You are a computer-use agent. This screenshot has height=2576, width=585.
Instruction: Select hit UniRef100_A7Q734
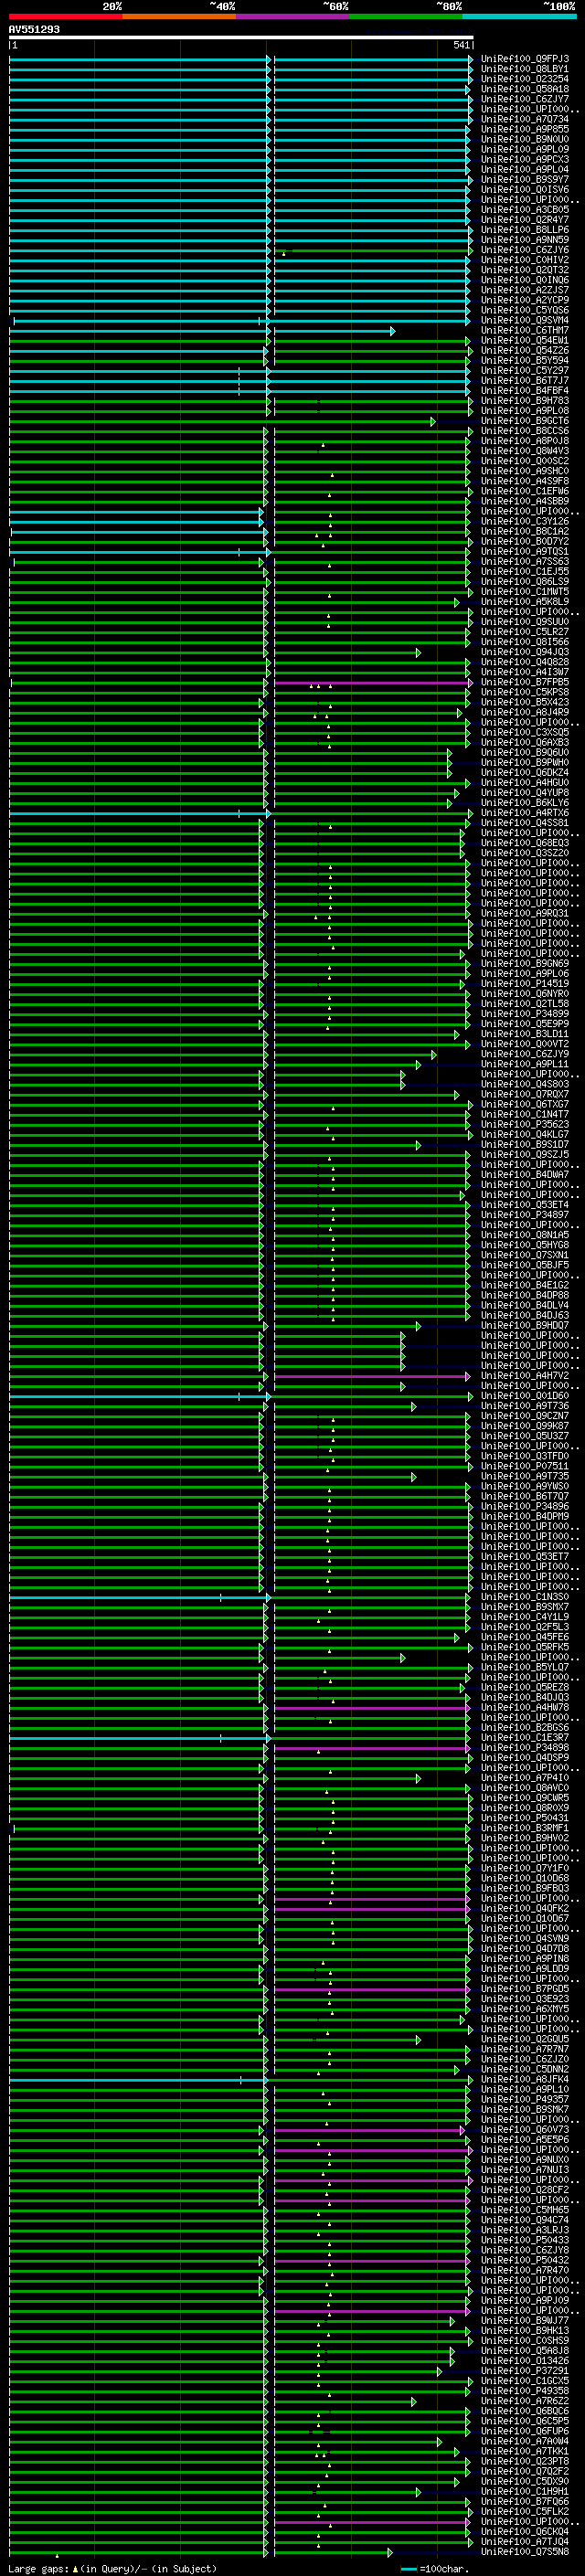point(524,119)
